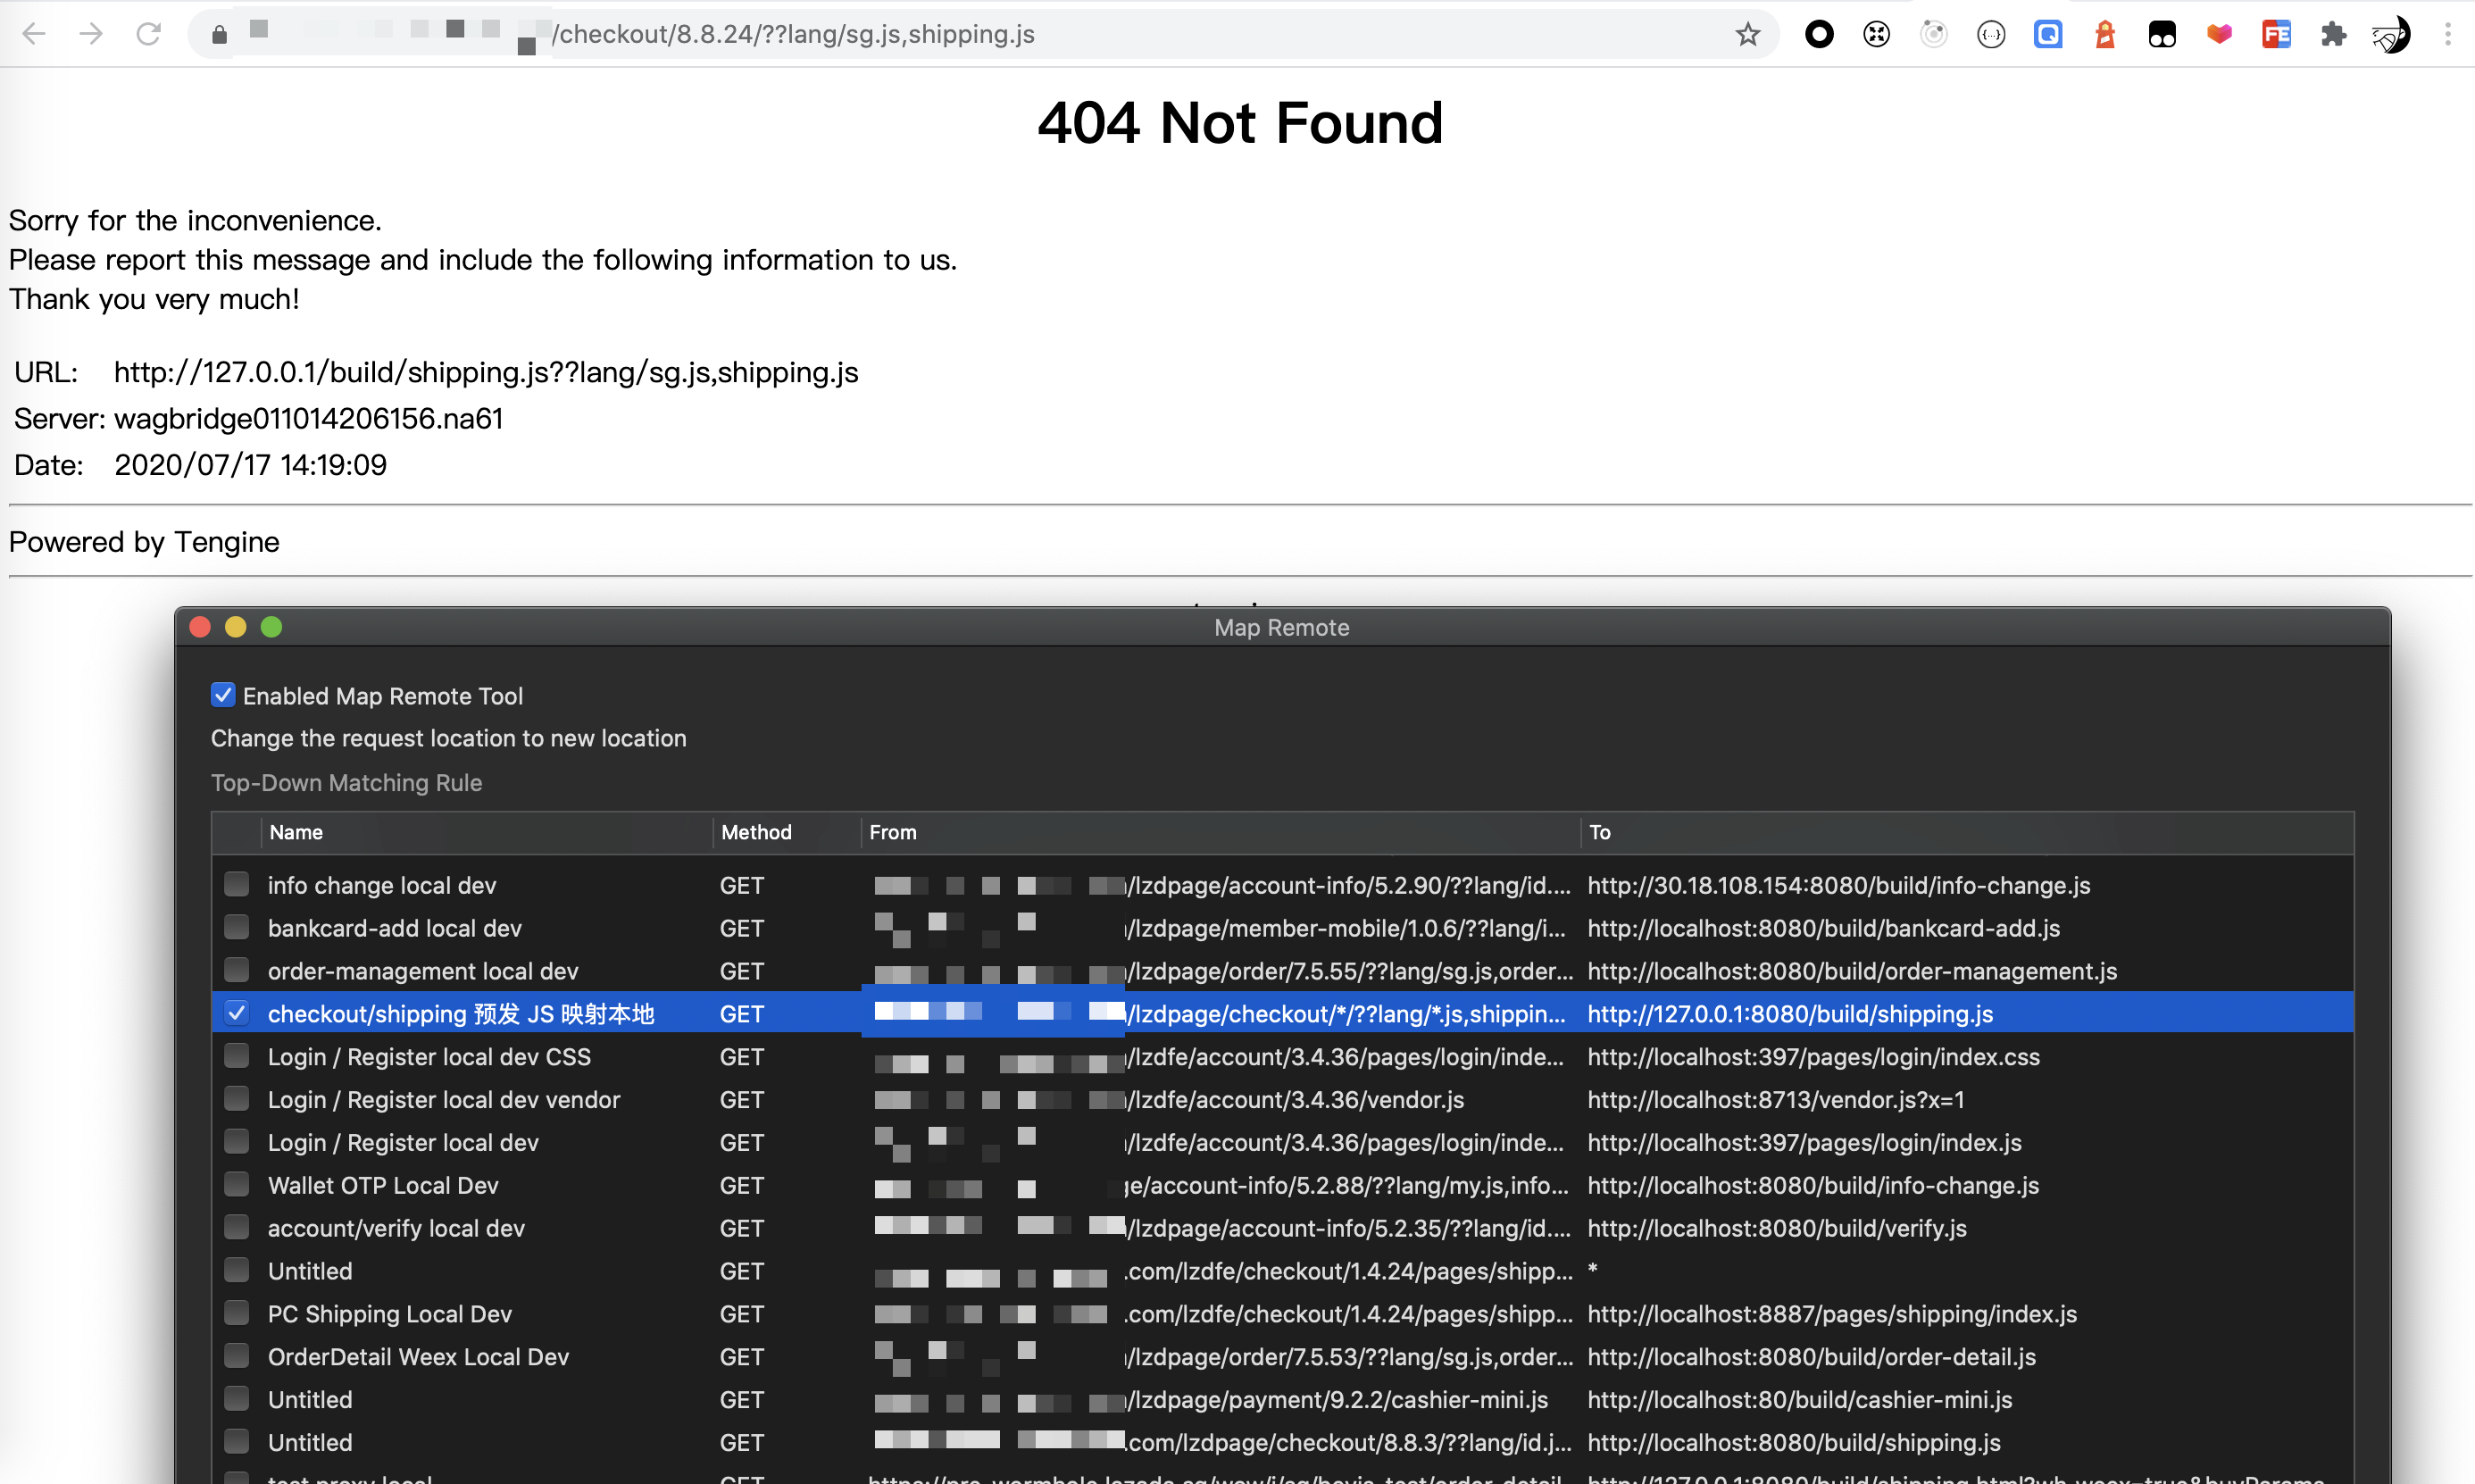Reload the current page
This screenshot has height=1484, width=2475.
(149, 33)
